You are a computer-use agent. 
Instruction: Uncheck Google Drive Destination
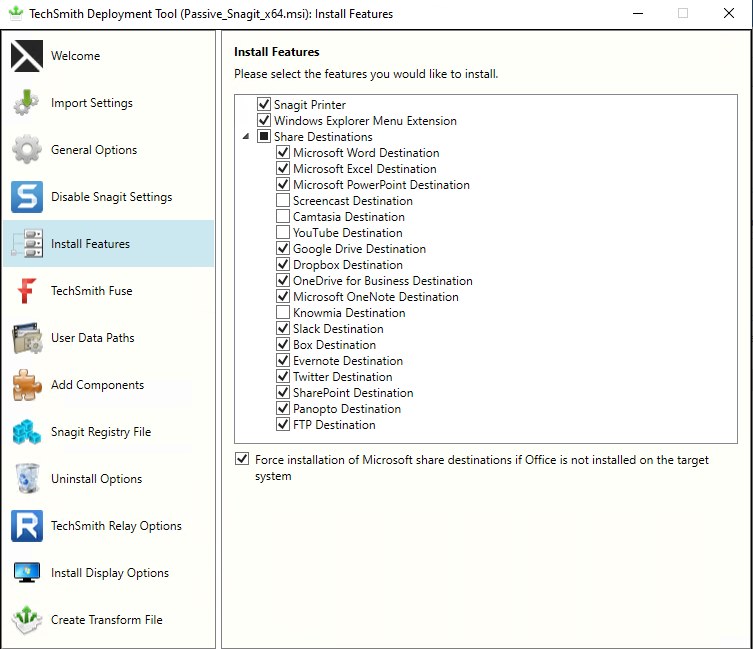point(283,248)
